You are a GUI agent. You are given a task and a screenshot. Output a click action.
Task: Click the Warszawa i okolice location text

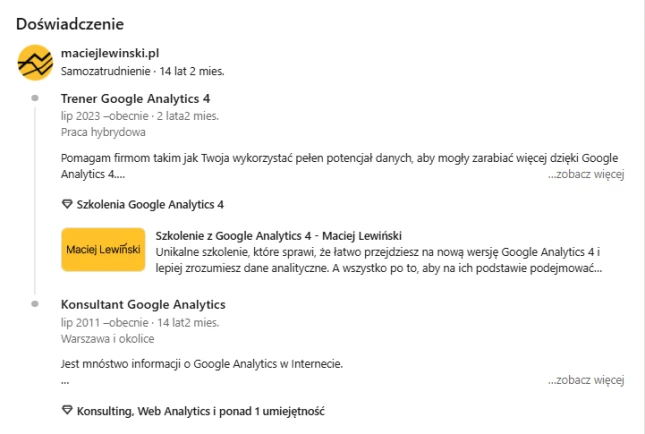coord(108,339)
